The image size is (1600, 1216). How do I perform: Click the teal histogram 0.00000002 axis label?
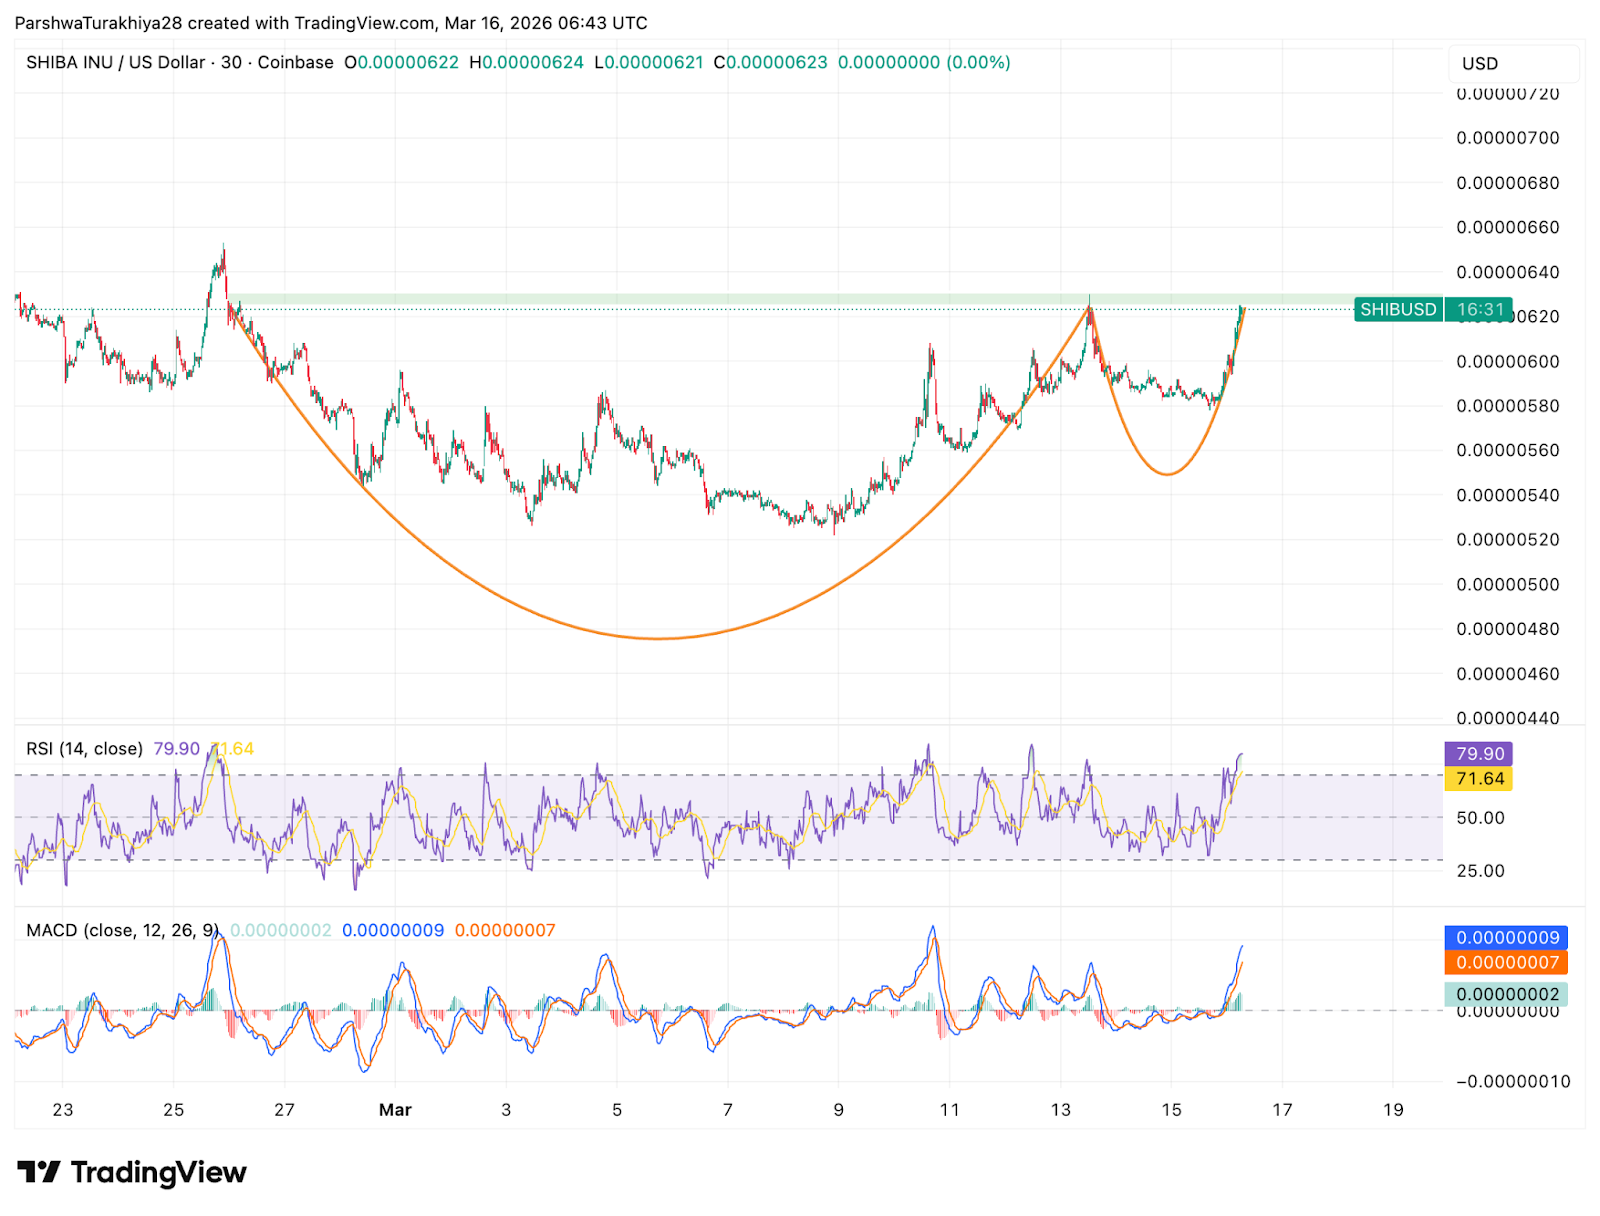1506,994
